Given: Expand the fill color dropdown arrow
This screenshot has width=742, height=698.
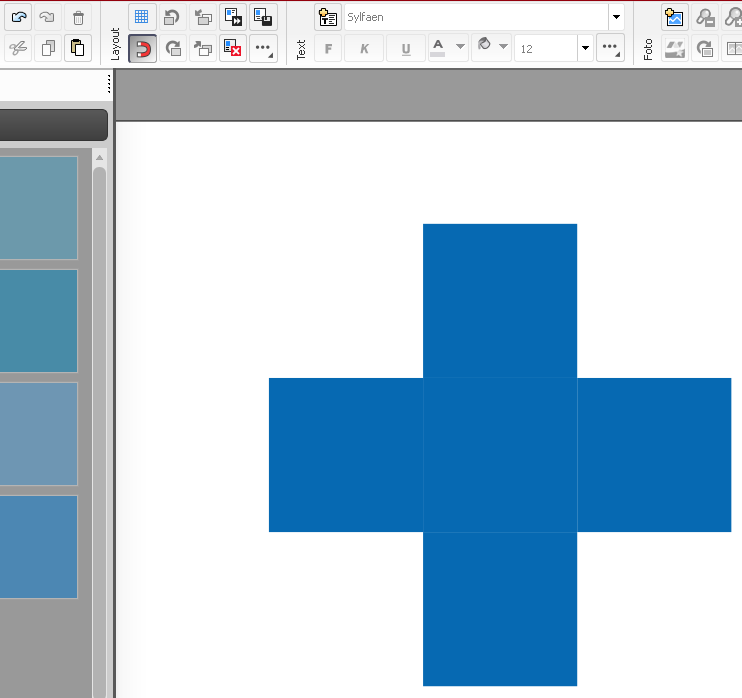Looking at the screenshot, I should [504, 46].
